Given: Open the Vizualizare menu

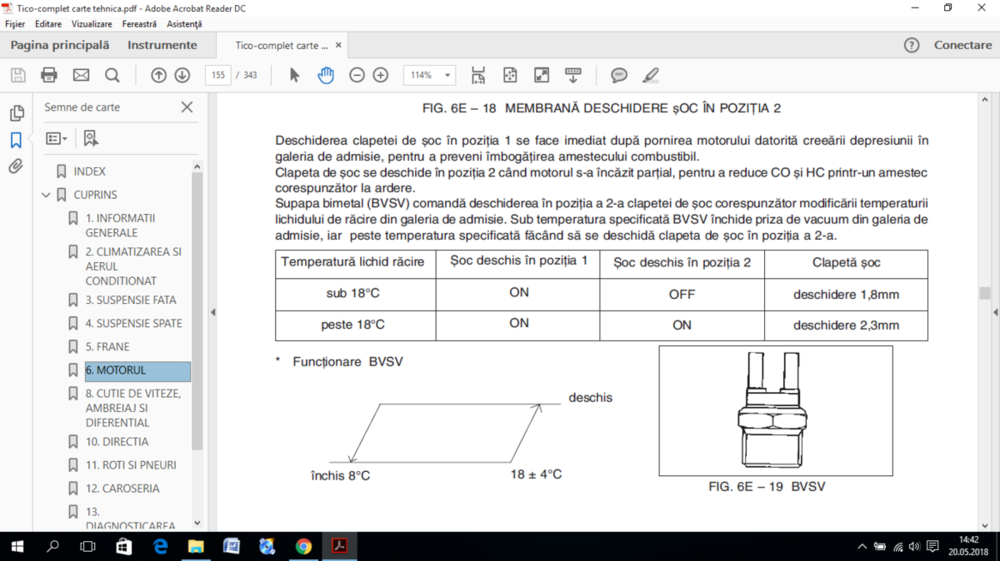Looking at the screenshot, I should (91, 23).
